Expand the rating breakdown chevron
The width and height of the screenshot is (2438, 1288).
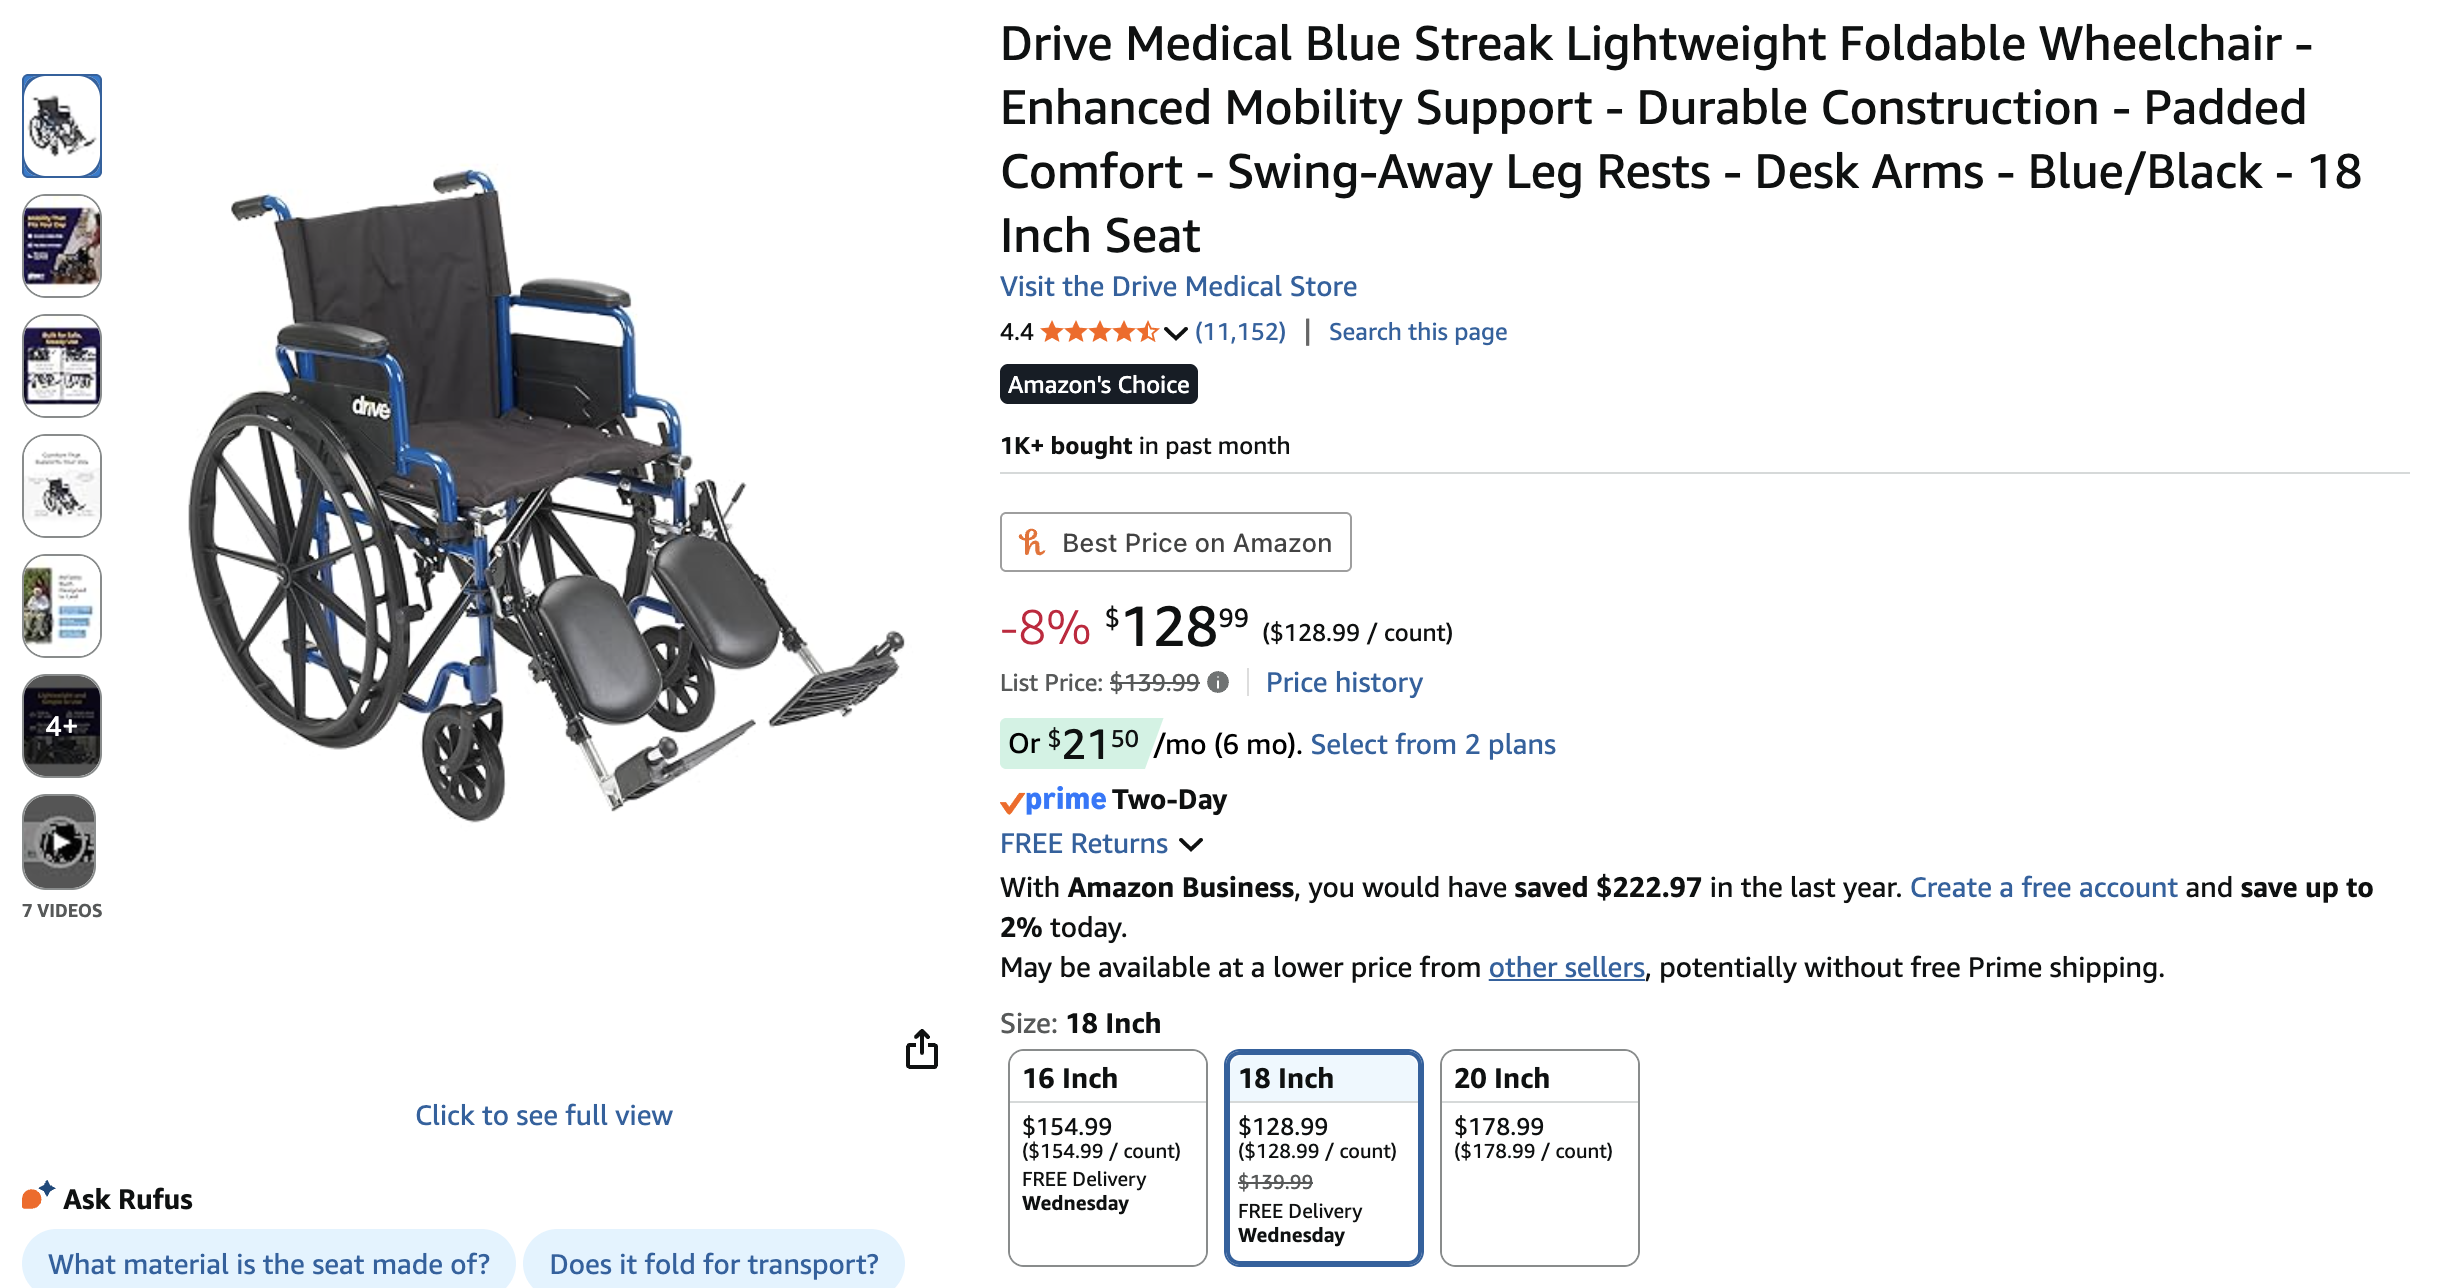point(1176,333)
